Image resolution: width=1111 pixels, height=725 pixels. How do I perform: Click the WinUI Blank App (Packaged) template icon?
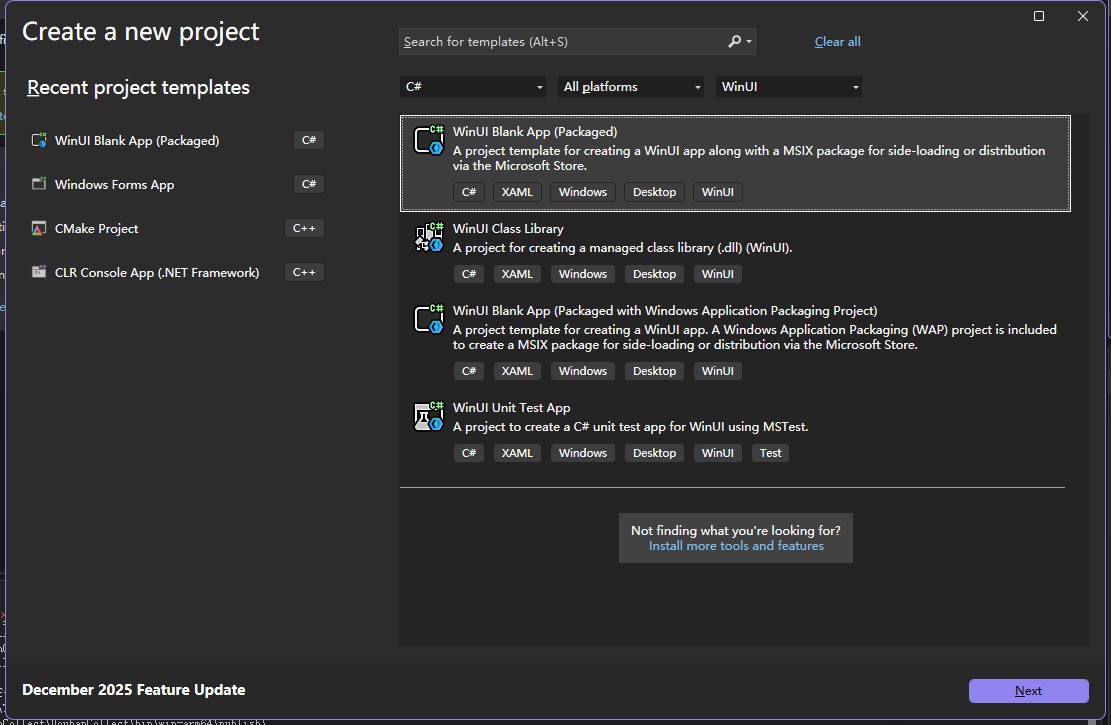[x=429, y=140]
